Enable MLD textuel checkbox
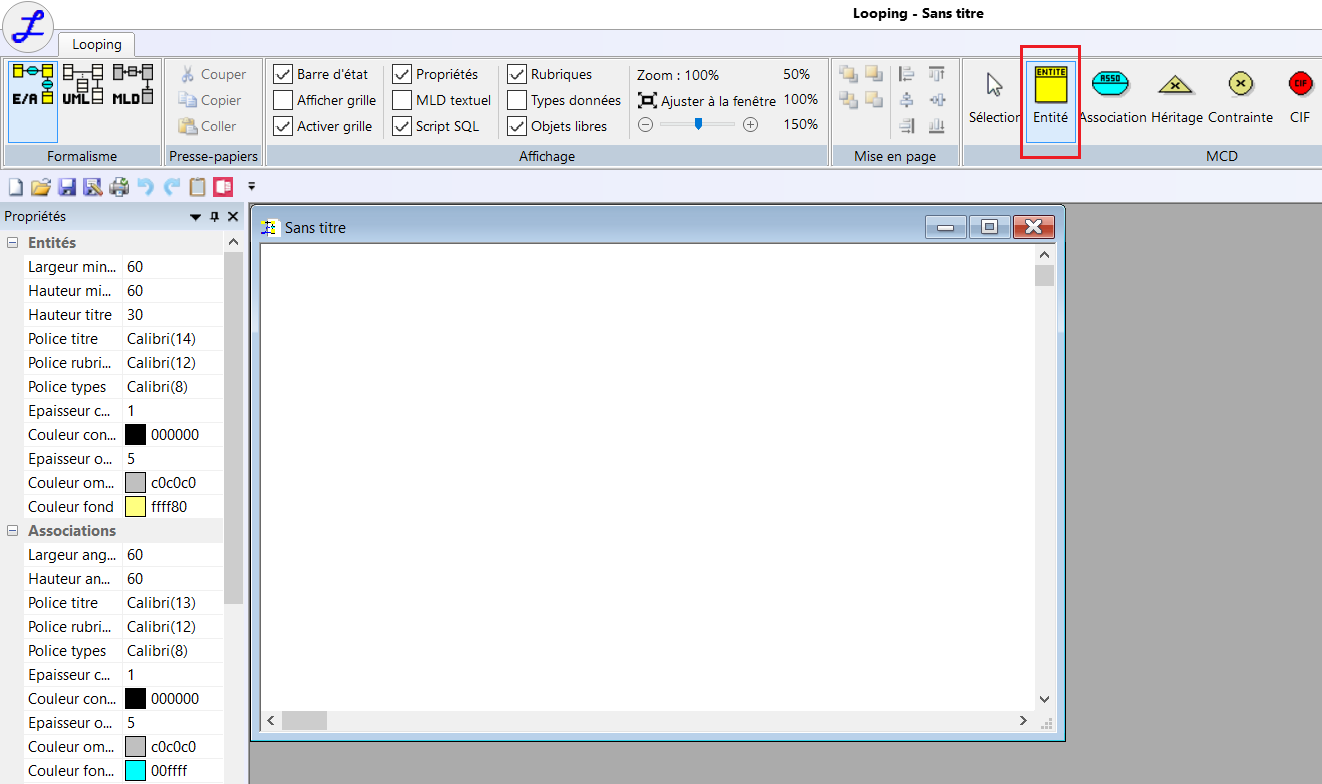This screenshot has width=1322, height=784. 402,100
